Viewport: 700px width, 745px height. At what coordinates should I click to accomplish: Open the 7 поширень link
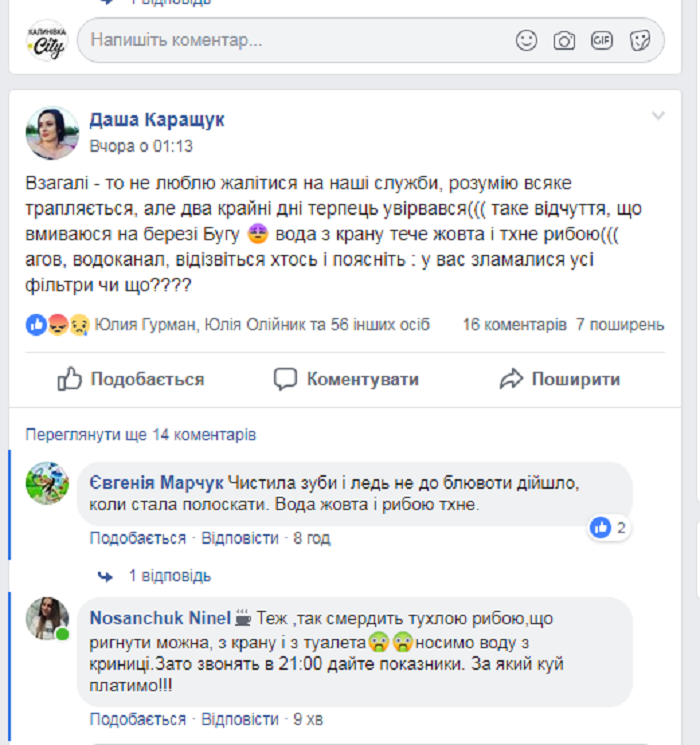pos(620,325)
